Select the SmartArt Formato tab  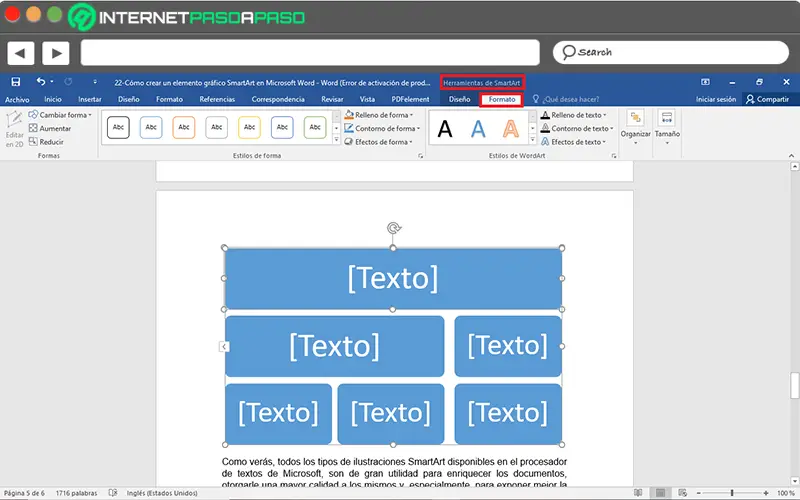pyautogui.click(x=502, y=99)
